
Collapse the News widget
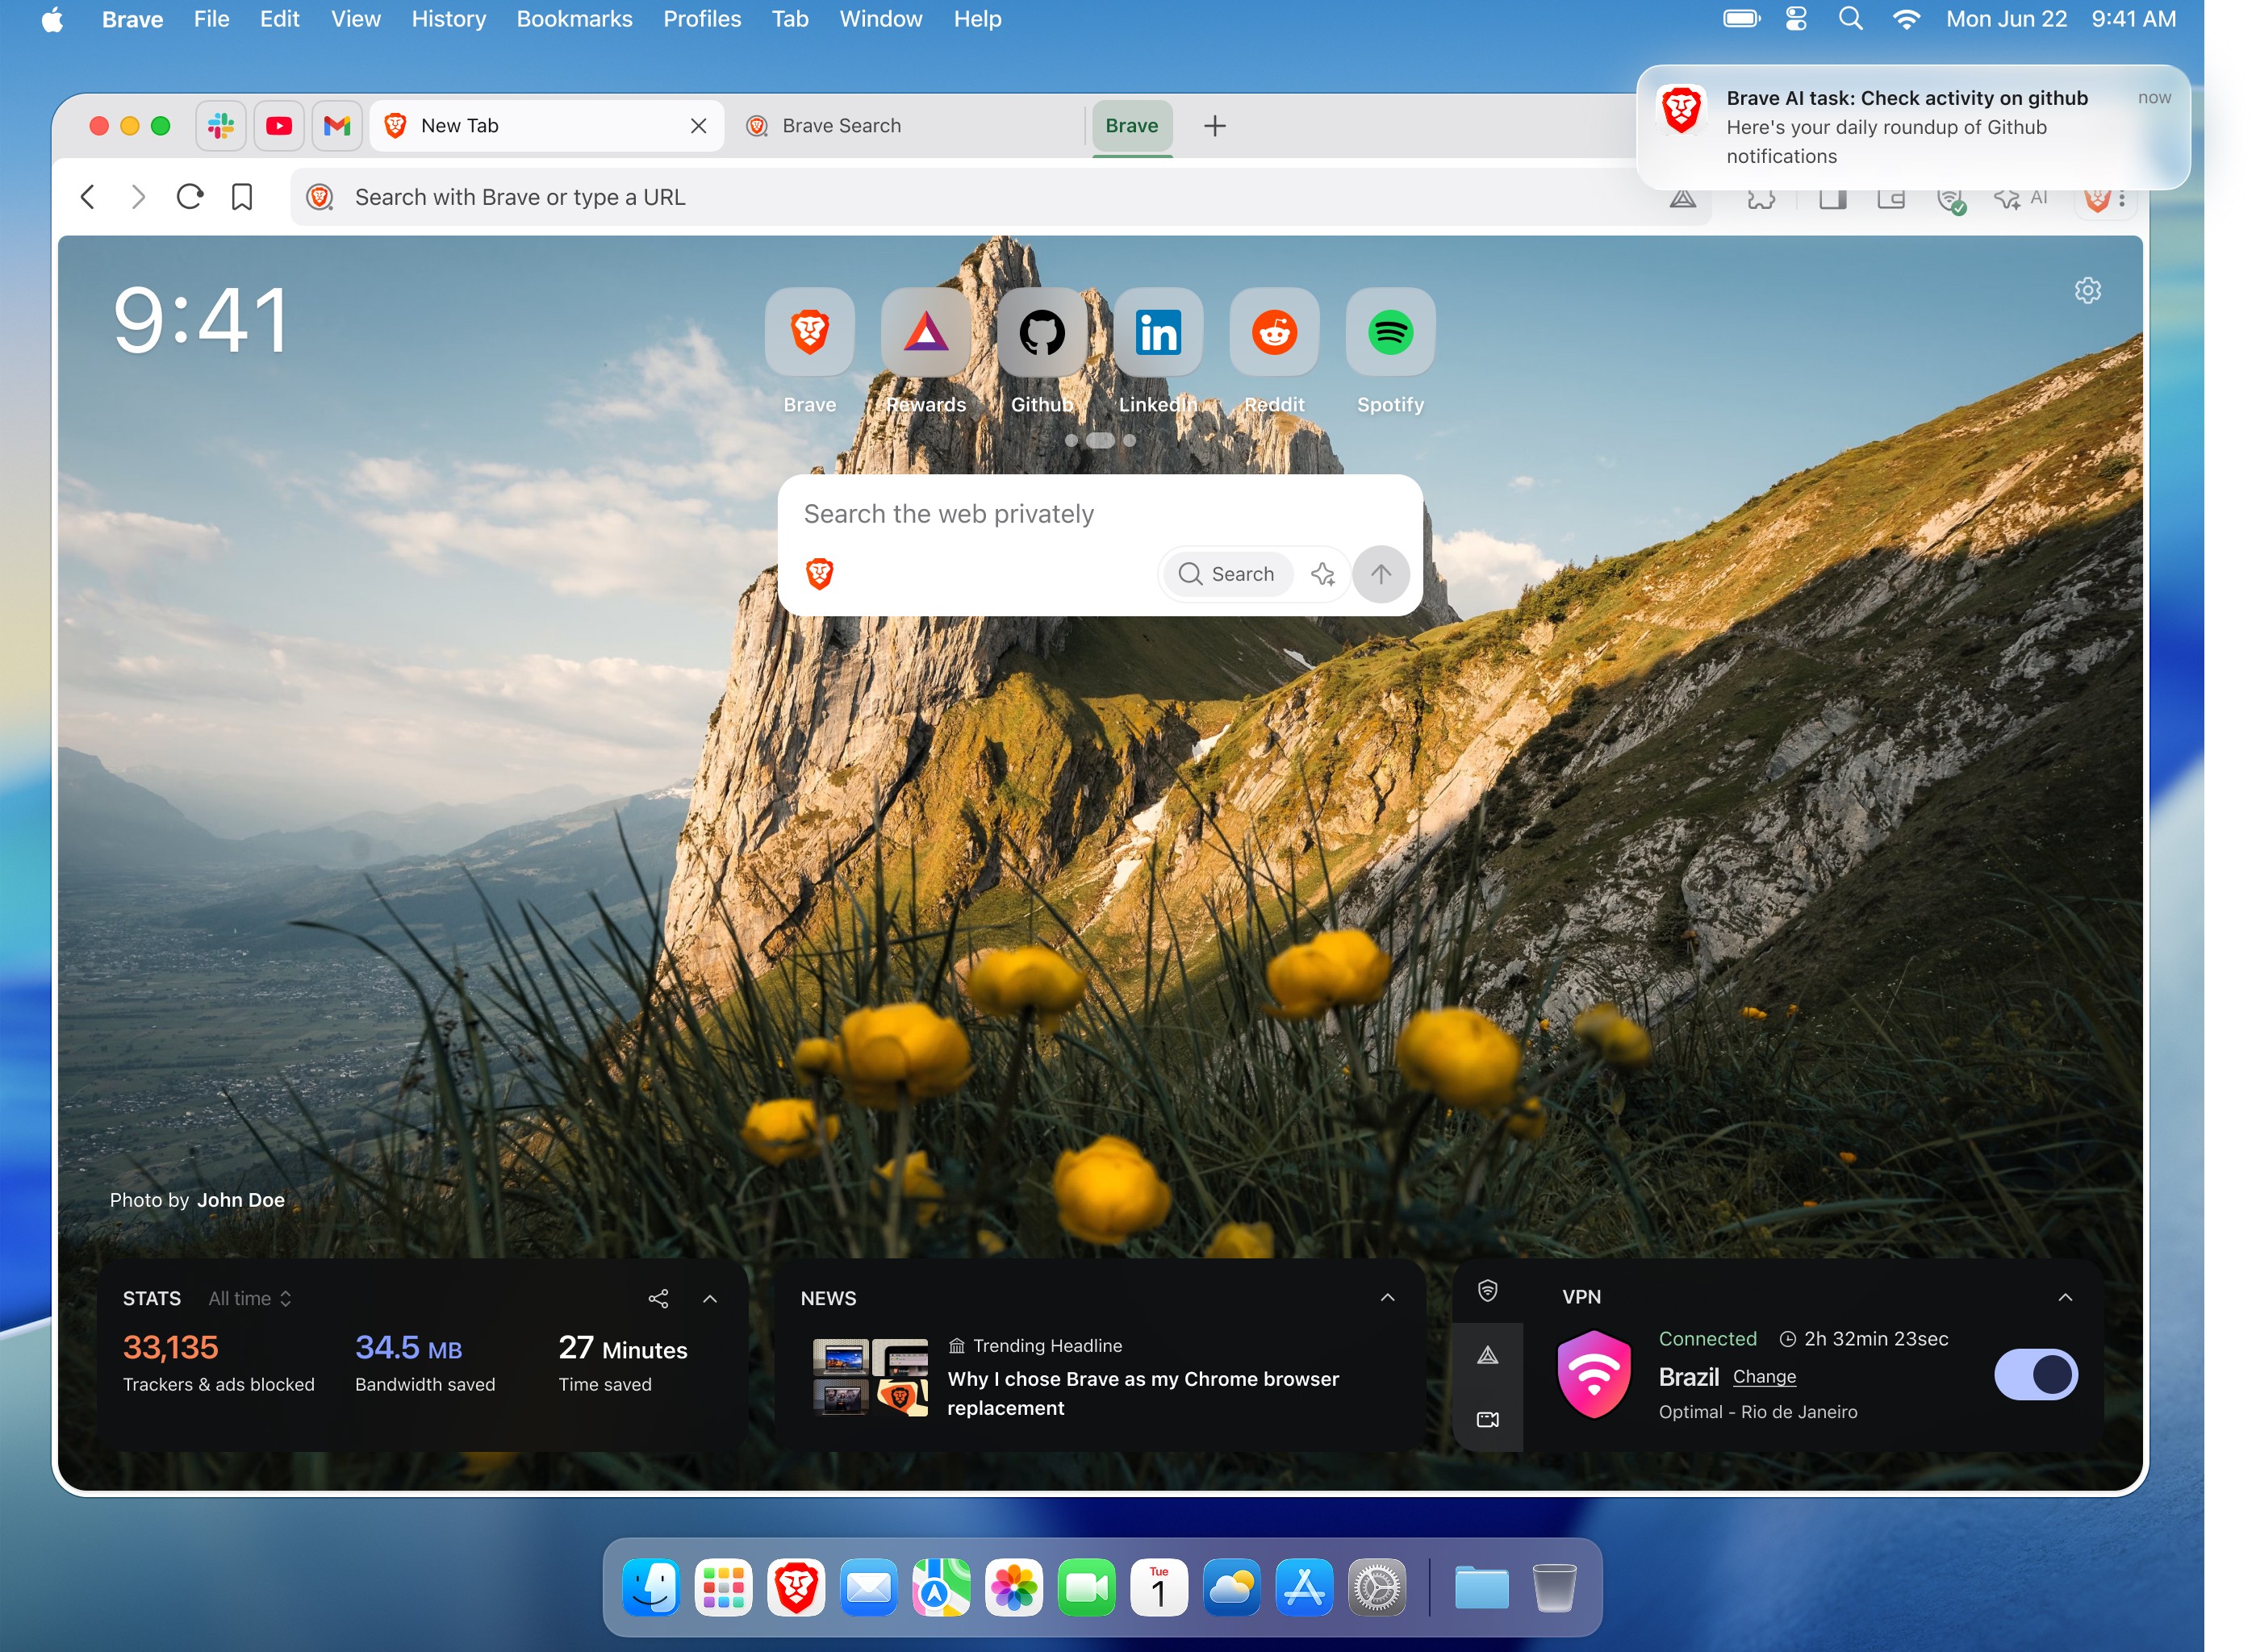coord(1387,1298)
